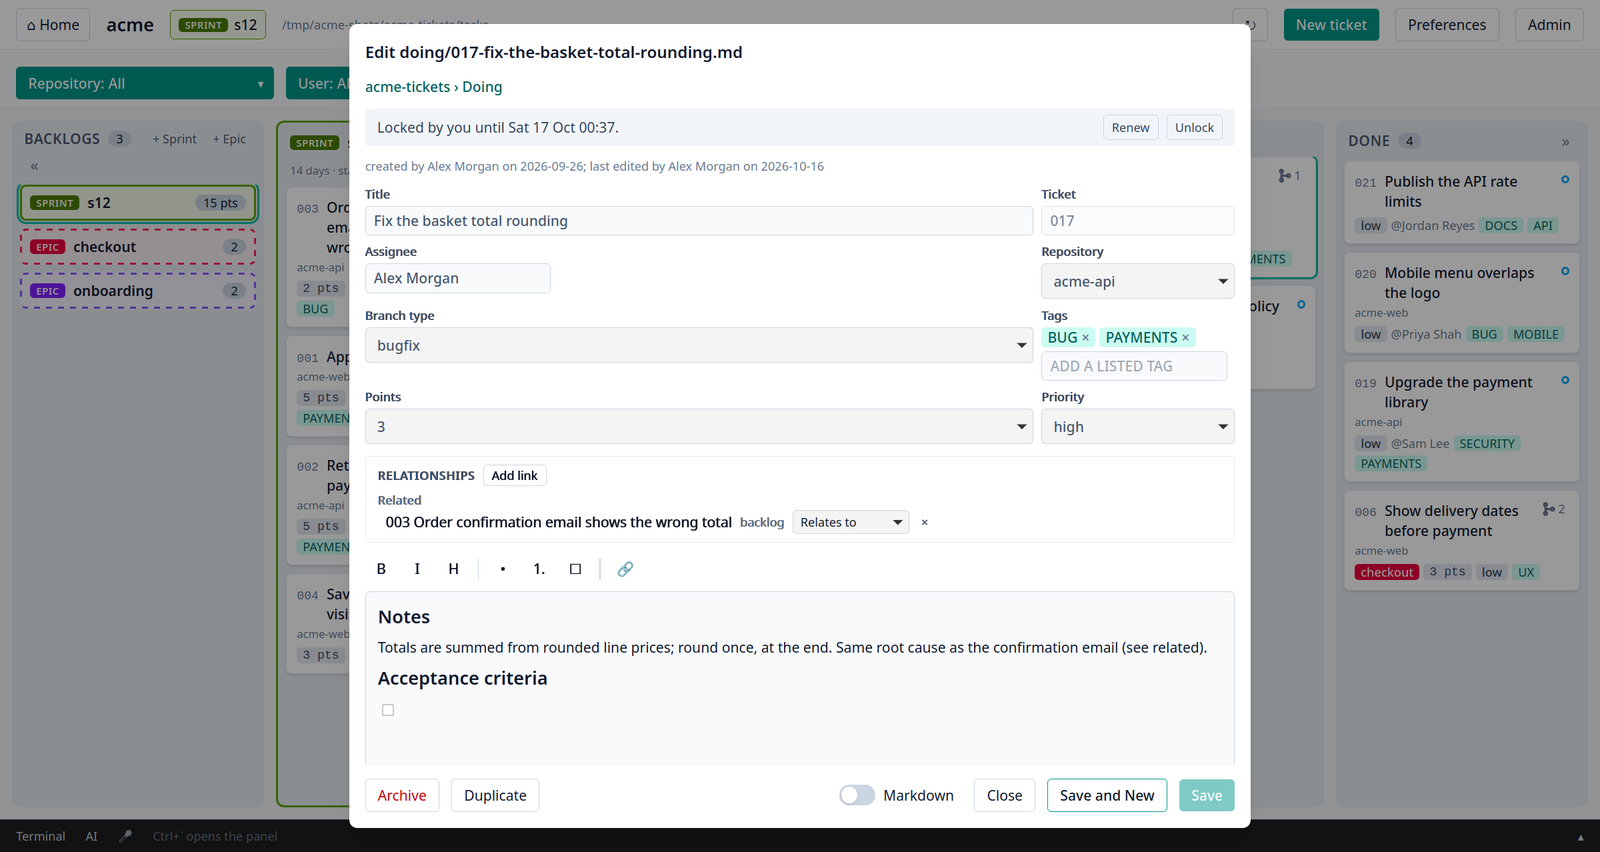This screenshot has width=1600, height=852.
Task: Open the 'Repository: All' filter dropdown
Action: click(145, 83)
